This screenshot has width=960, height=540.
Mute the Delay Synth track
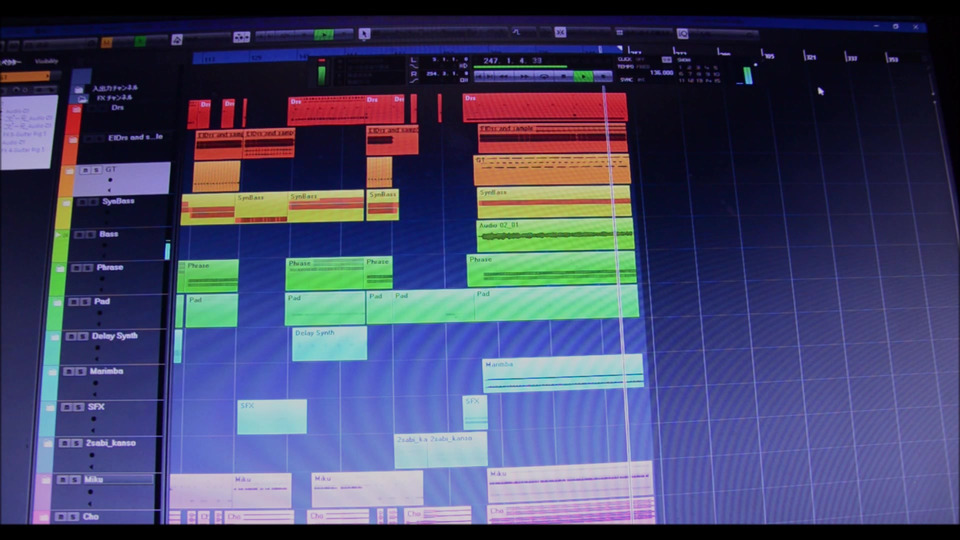pyautogui.click(x=70, y=337)
